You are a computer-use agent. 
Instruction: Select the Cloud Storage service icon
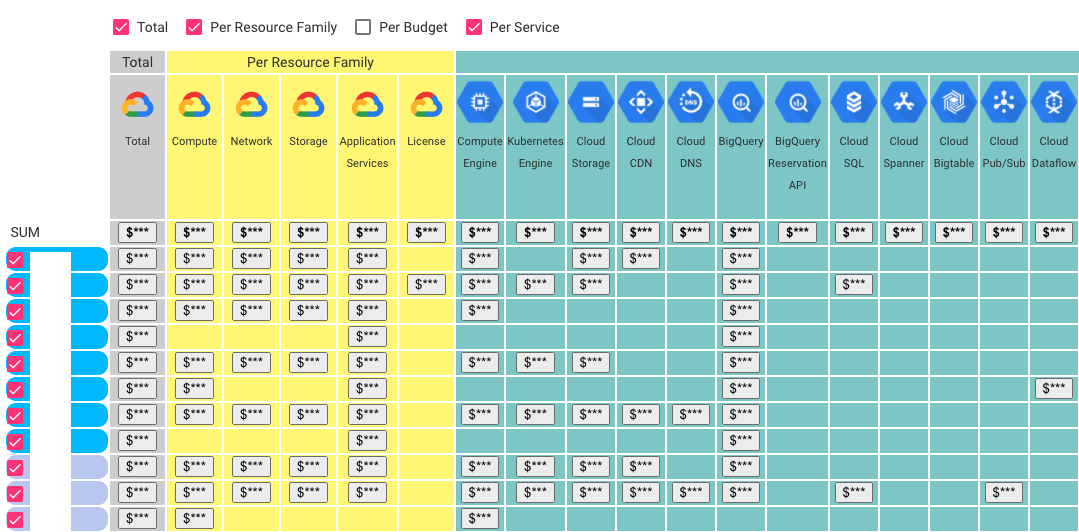[x=590, y=102]
